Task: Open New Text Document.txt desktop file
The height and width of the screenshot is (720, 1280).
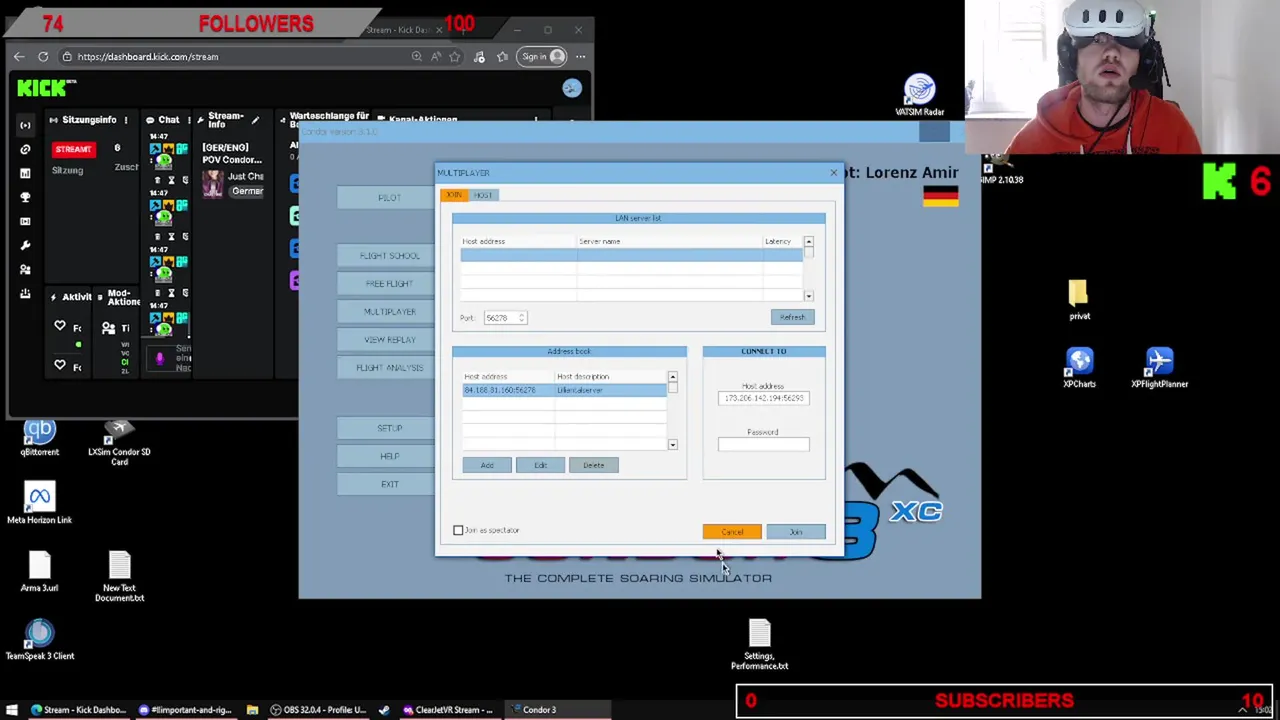Action: (119, 577)
